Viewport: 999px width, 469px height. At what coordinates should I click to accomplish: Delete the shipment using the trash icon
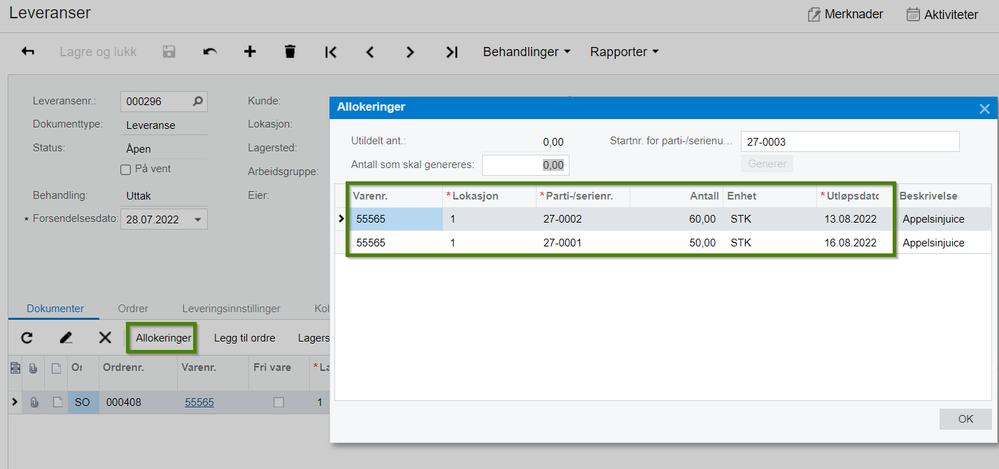click(x=290, y=52)
